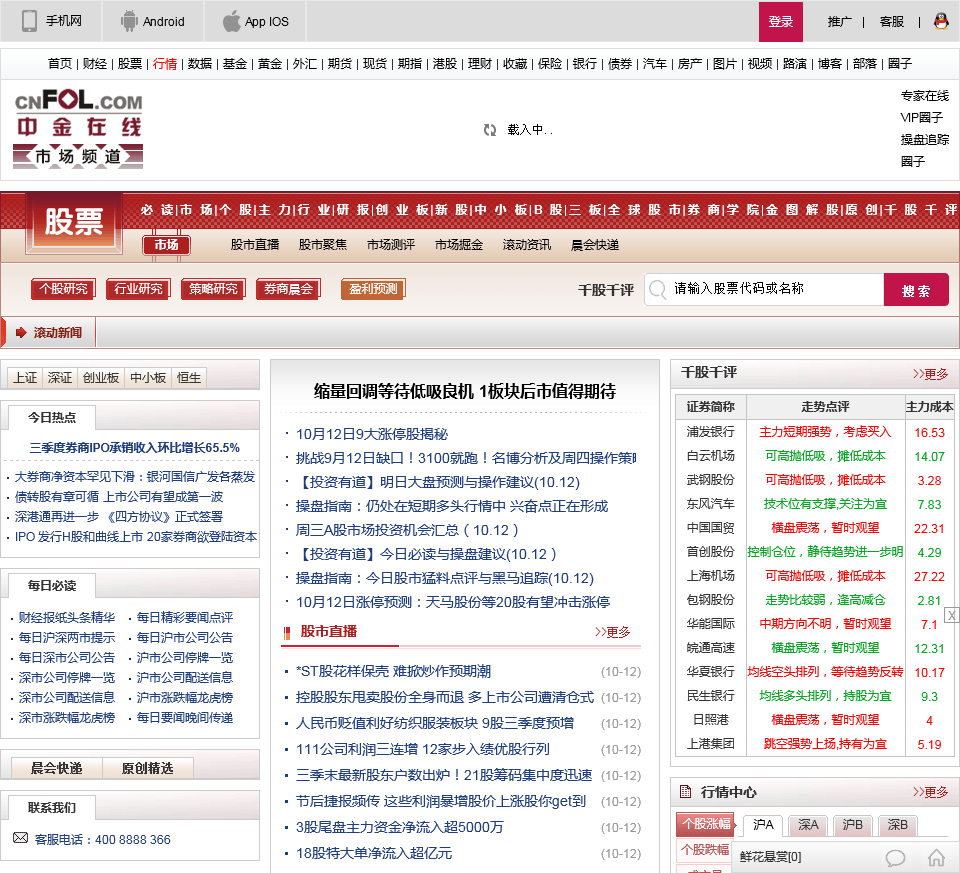This screenshot has width=960, height=873.
Task: Open 财经报纸头条精华 link
Action: click(67, 617)
